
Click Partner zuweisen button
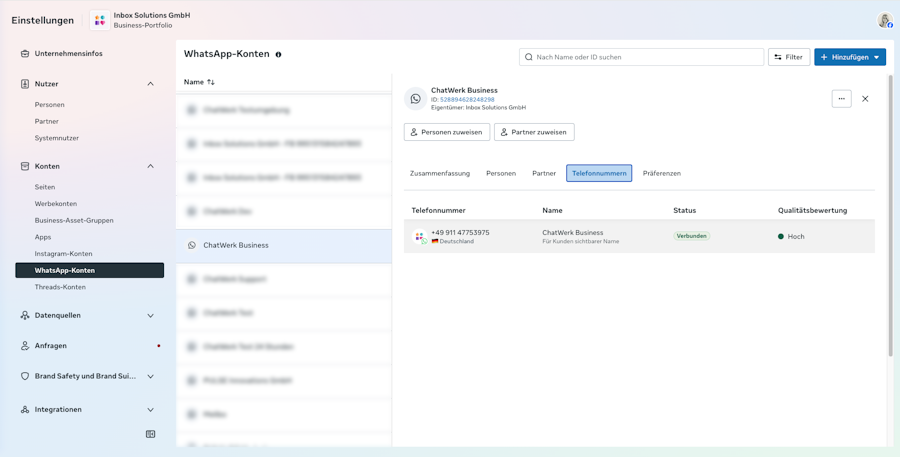pos(534,132)
